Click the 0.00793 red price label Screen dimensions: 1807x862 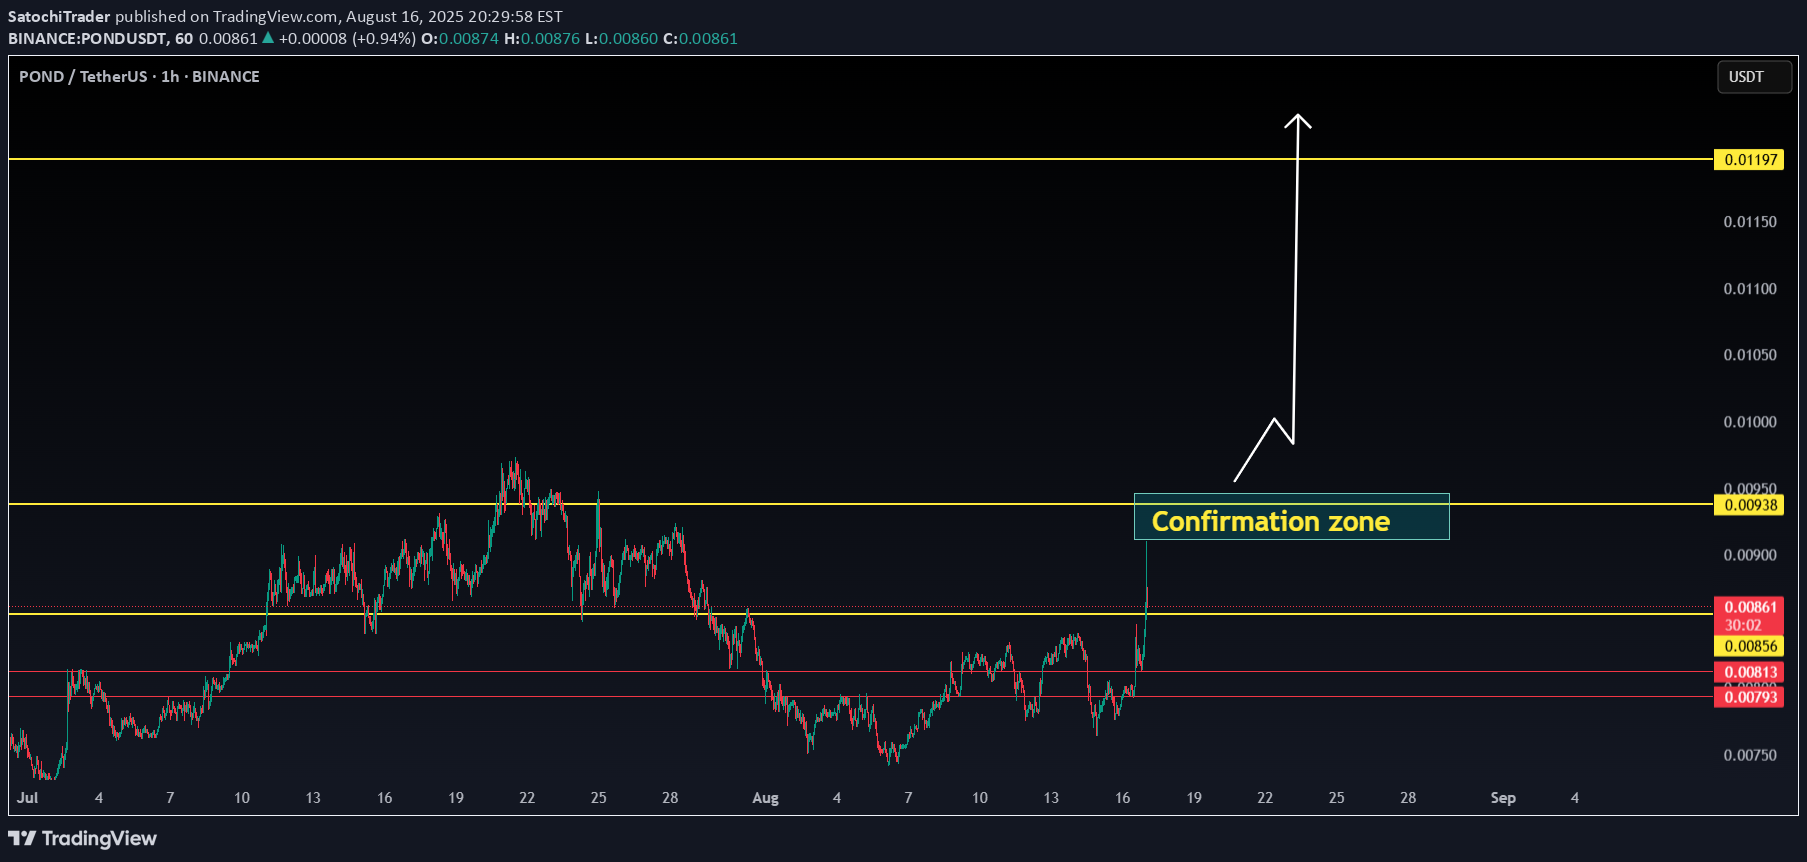coord(1750,697)
